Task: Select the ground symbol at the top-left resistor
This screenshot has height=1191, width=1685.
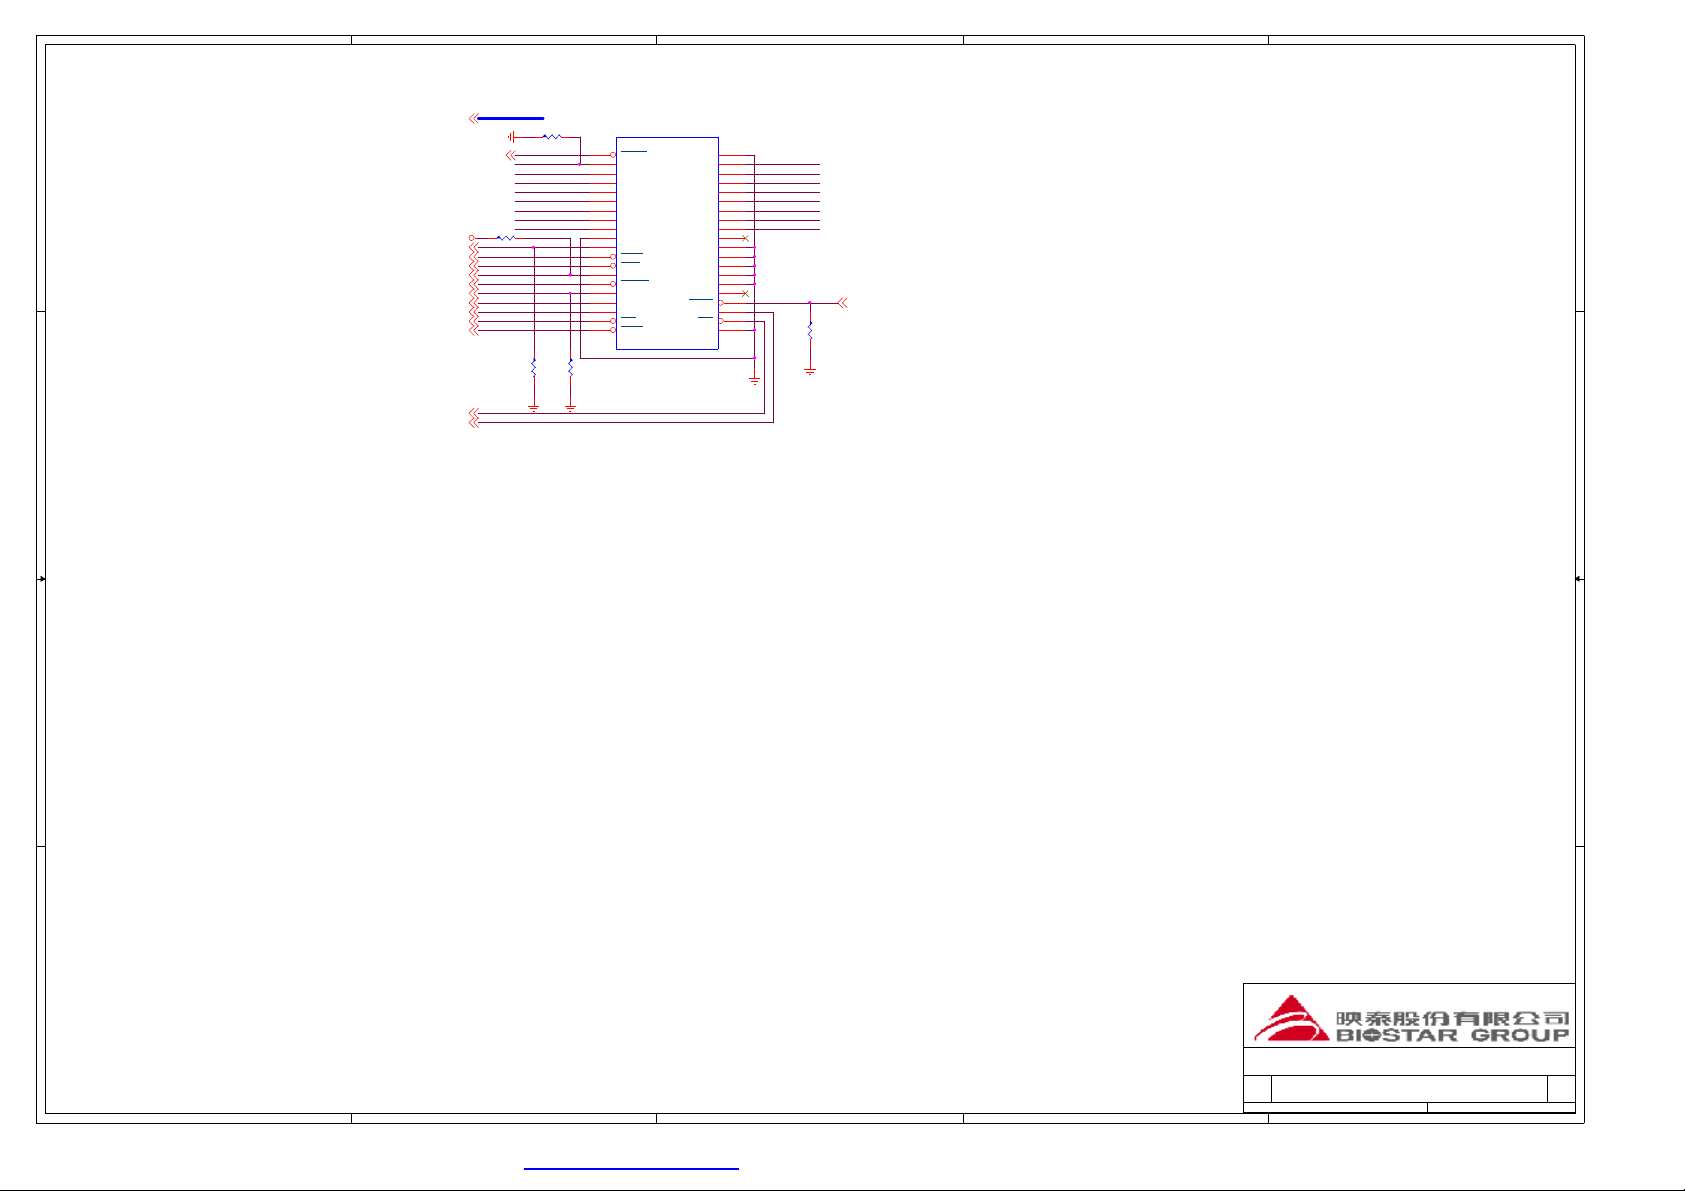Action: tap(511, 137)
